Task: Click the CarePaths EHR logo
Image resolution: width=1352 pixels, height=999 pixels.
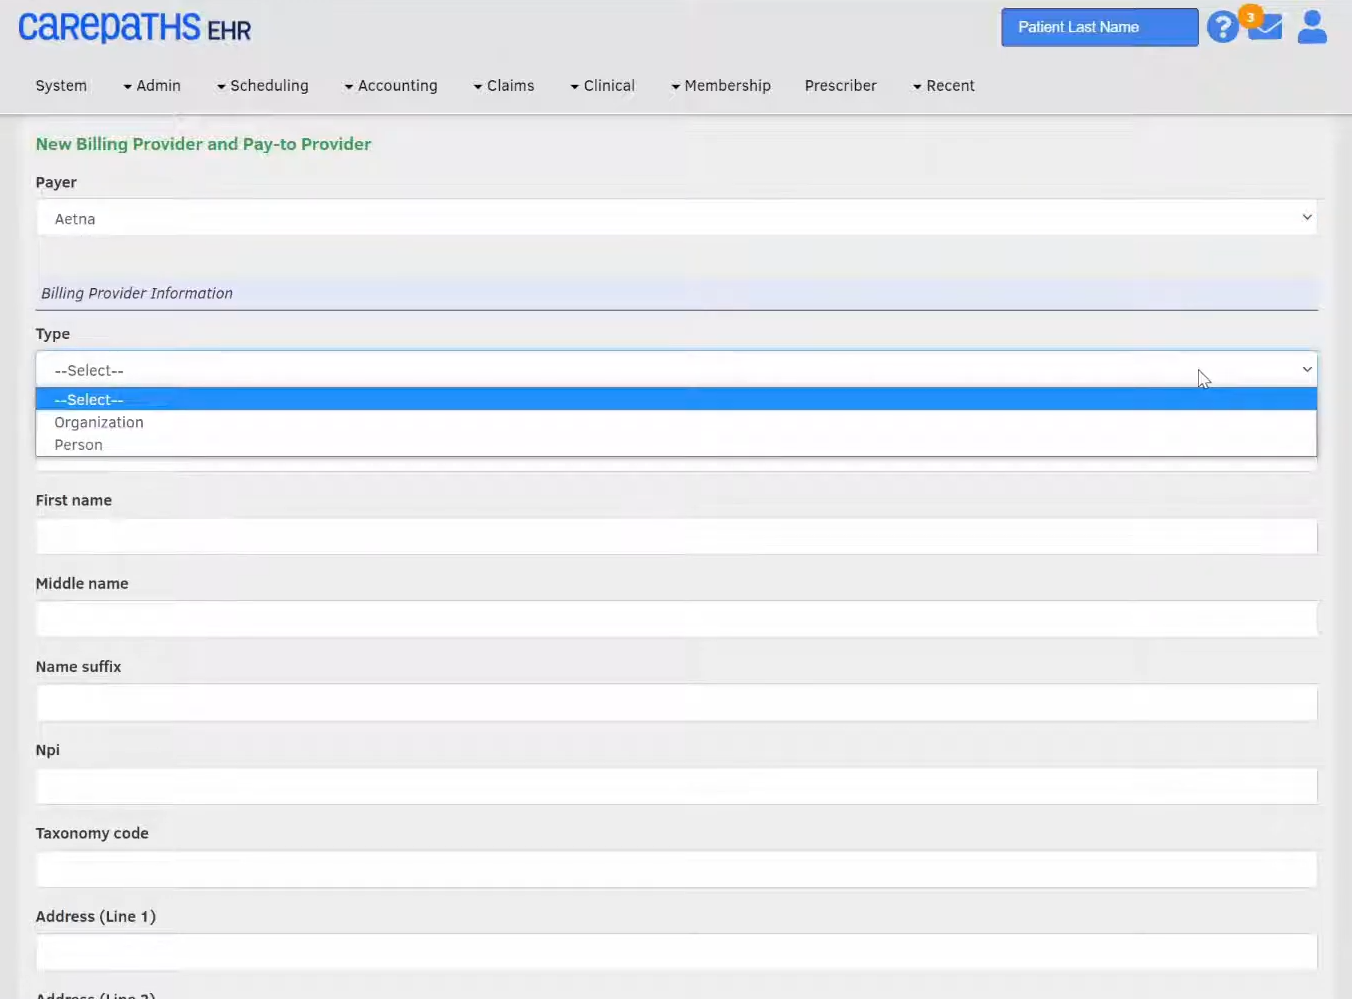Action: [x=134, y=28]
